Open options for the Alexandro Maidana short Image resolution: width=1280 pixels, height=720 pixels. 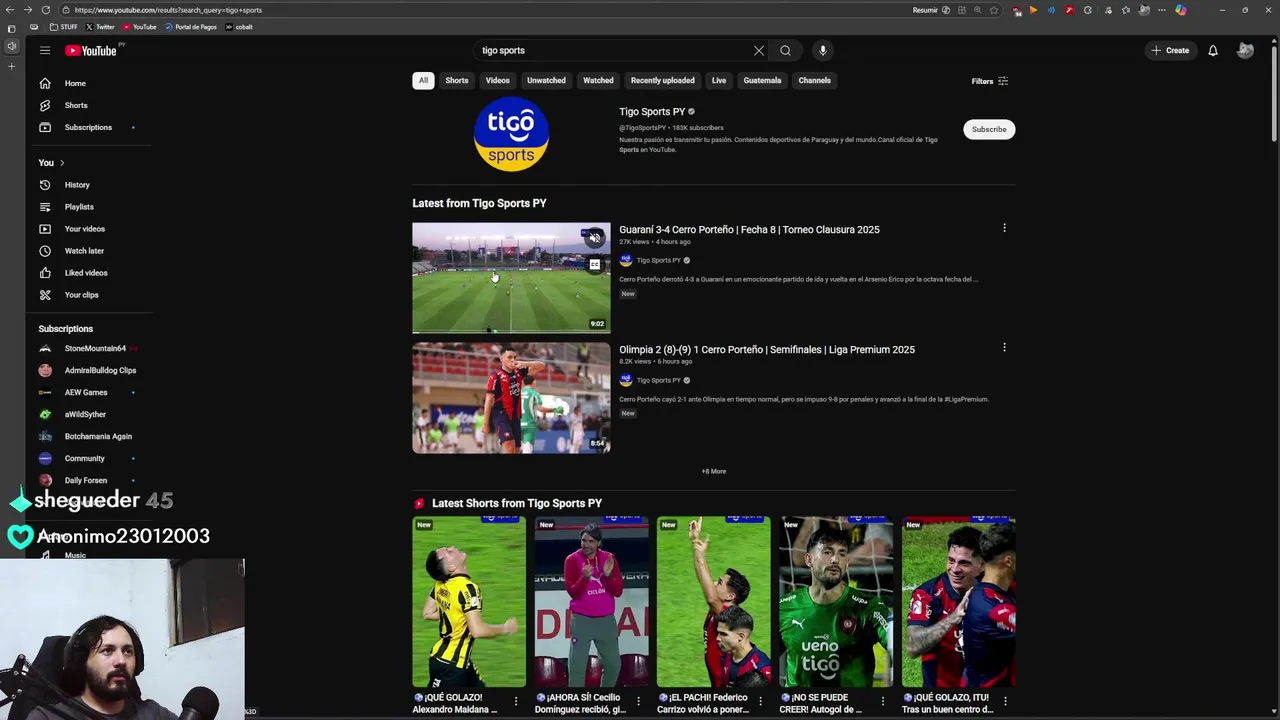(x=516, y=702)
